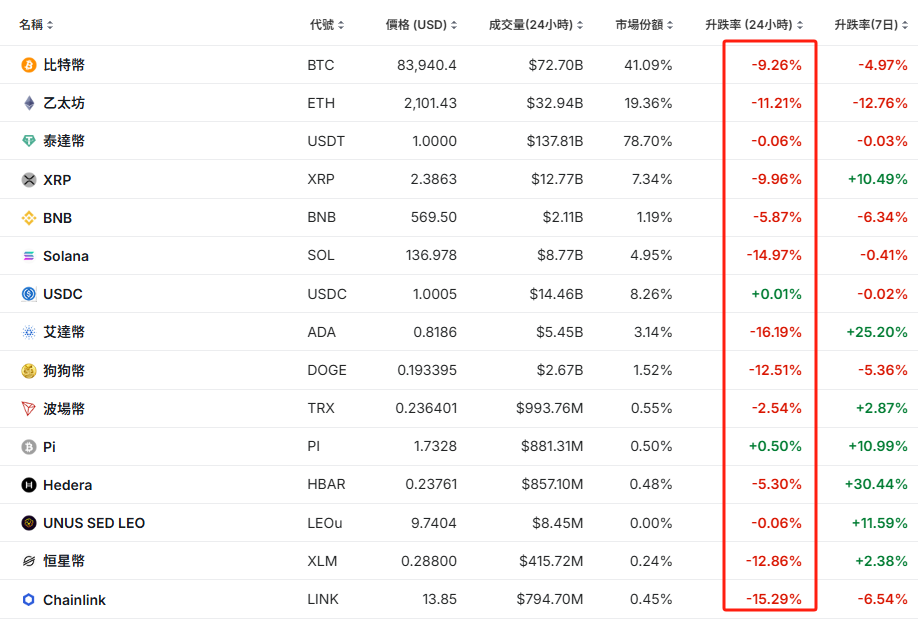Image resolution: width=918 pixels, height=621 pixels.
Task: Open the 比特幣 coin name link
Action: [64, 65]
